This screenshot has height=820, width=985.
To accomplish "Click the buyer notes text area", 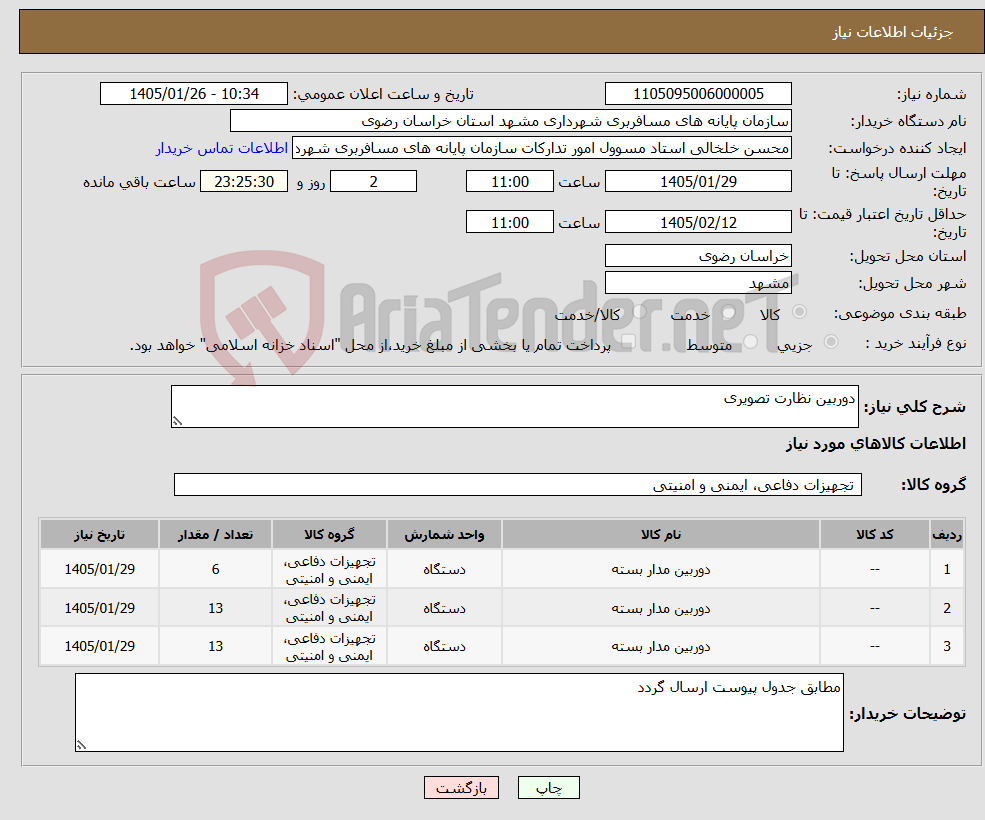I will tap(459, 713).
